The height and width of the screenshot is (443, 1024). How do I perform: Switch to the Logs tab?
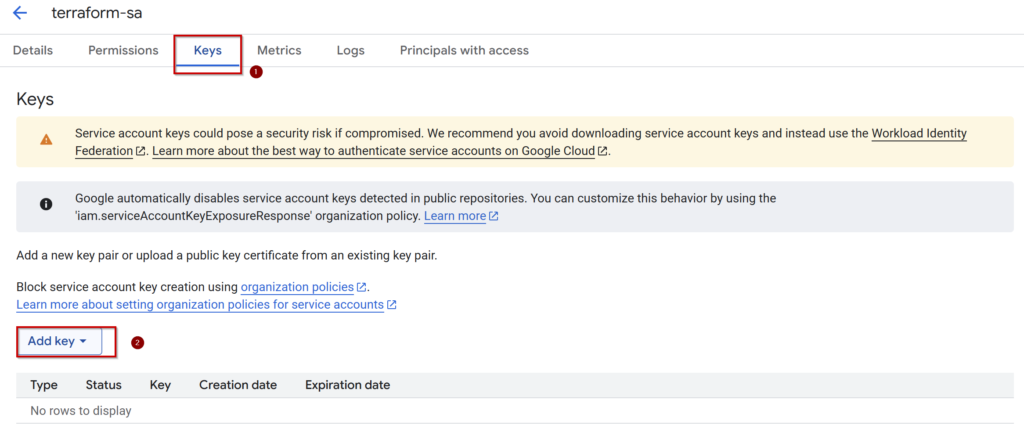click(x=351, y=50)
